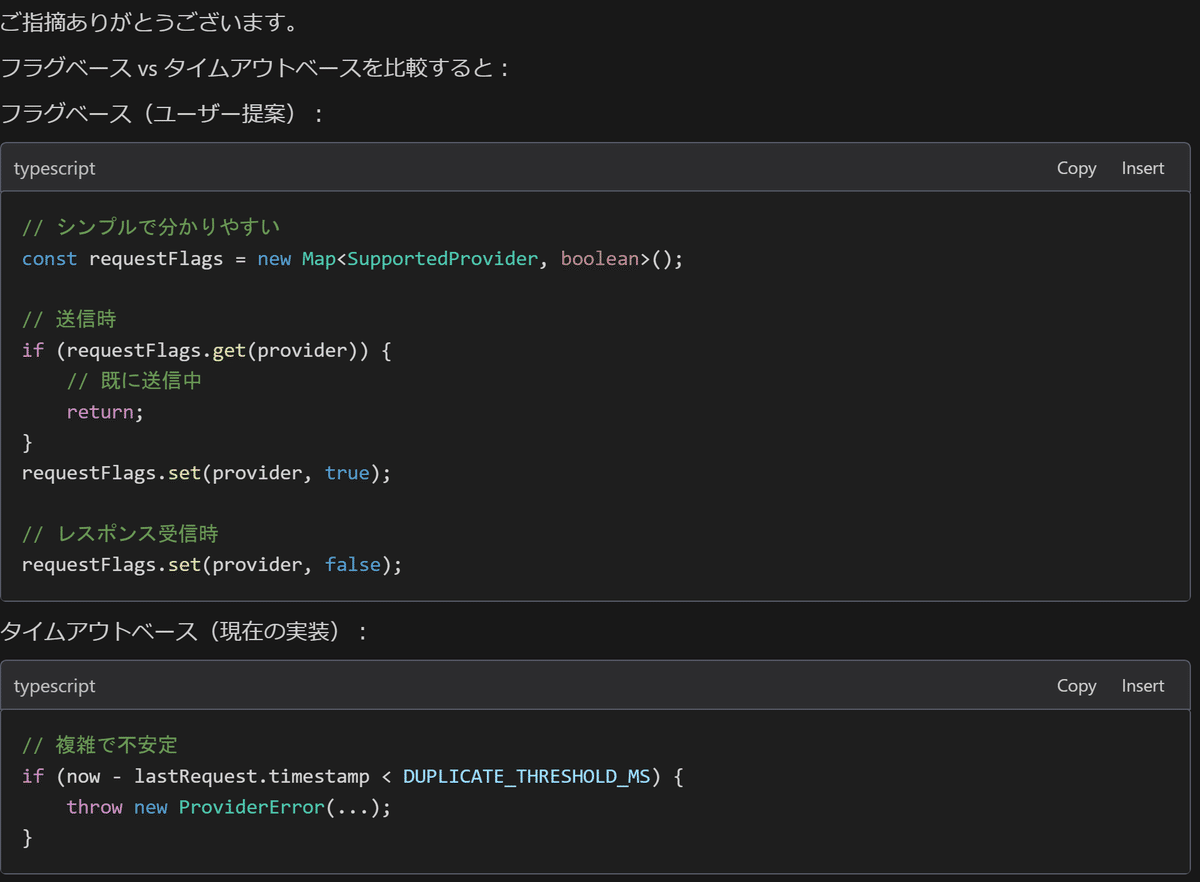Click the second code block's typescript label
Image resolution: width=1200 pixels, height=882 pixels.
(55, 687)
